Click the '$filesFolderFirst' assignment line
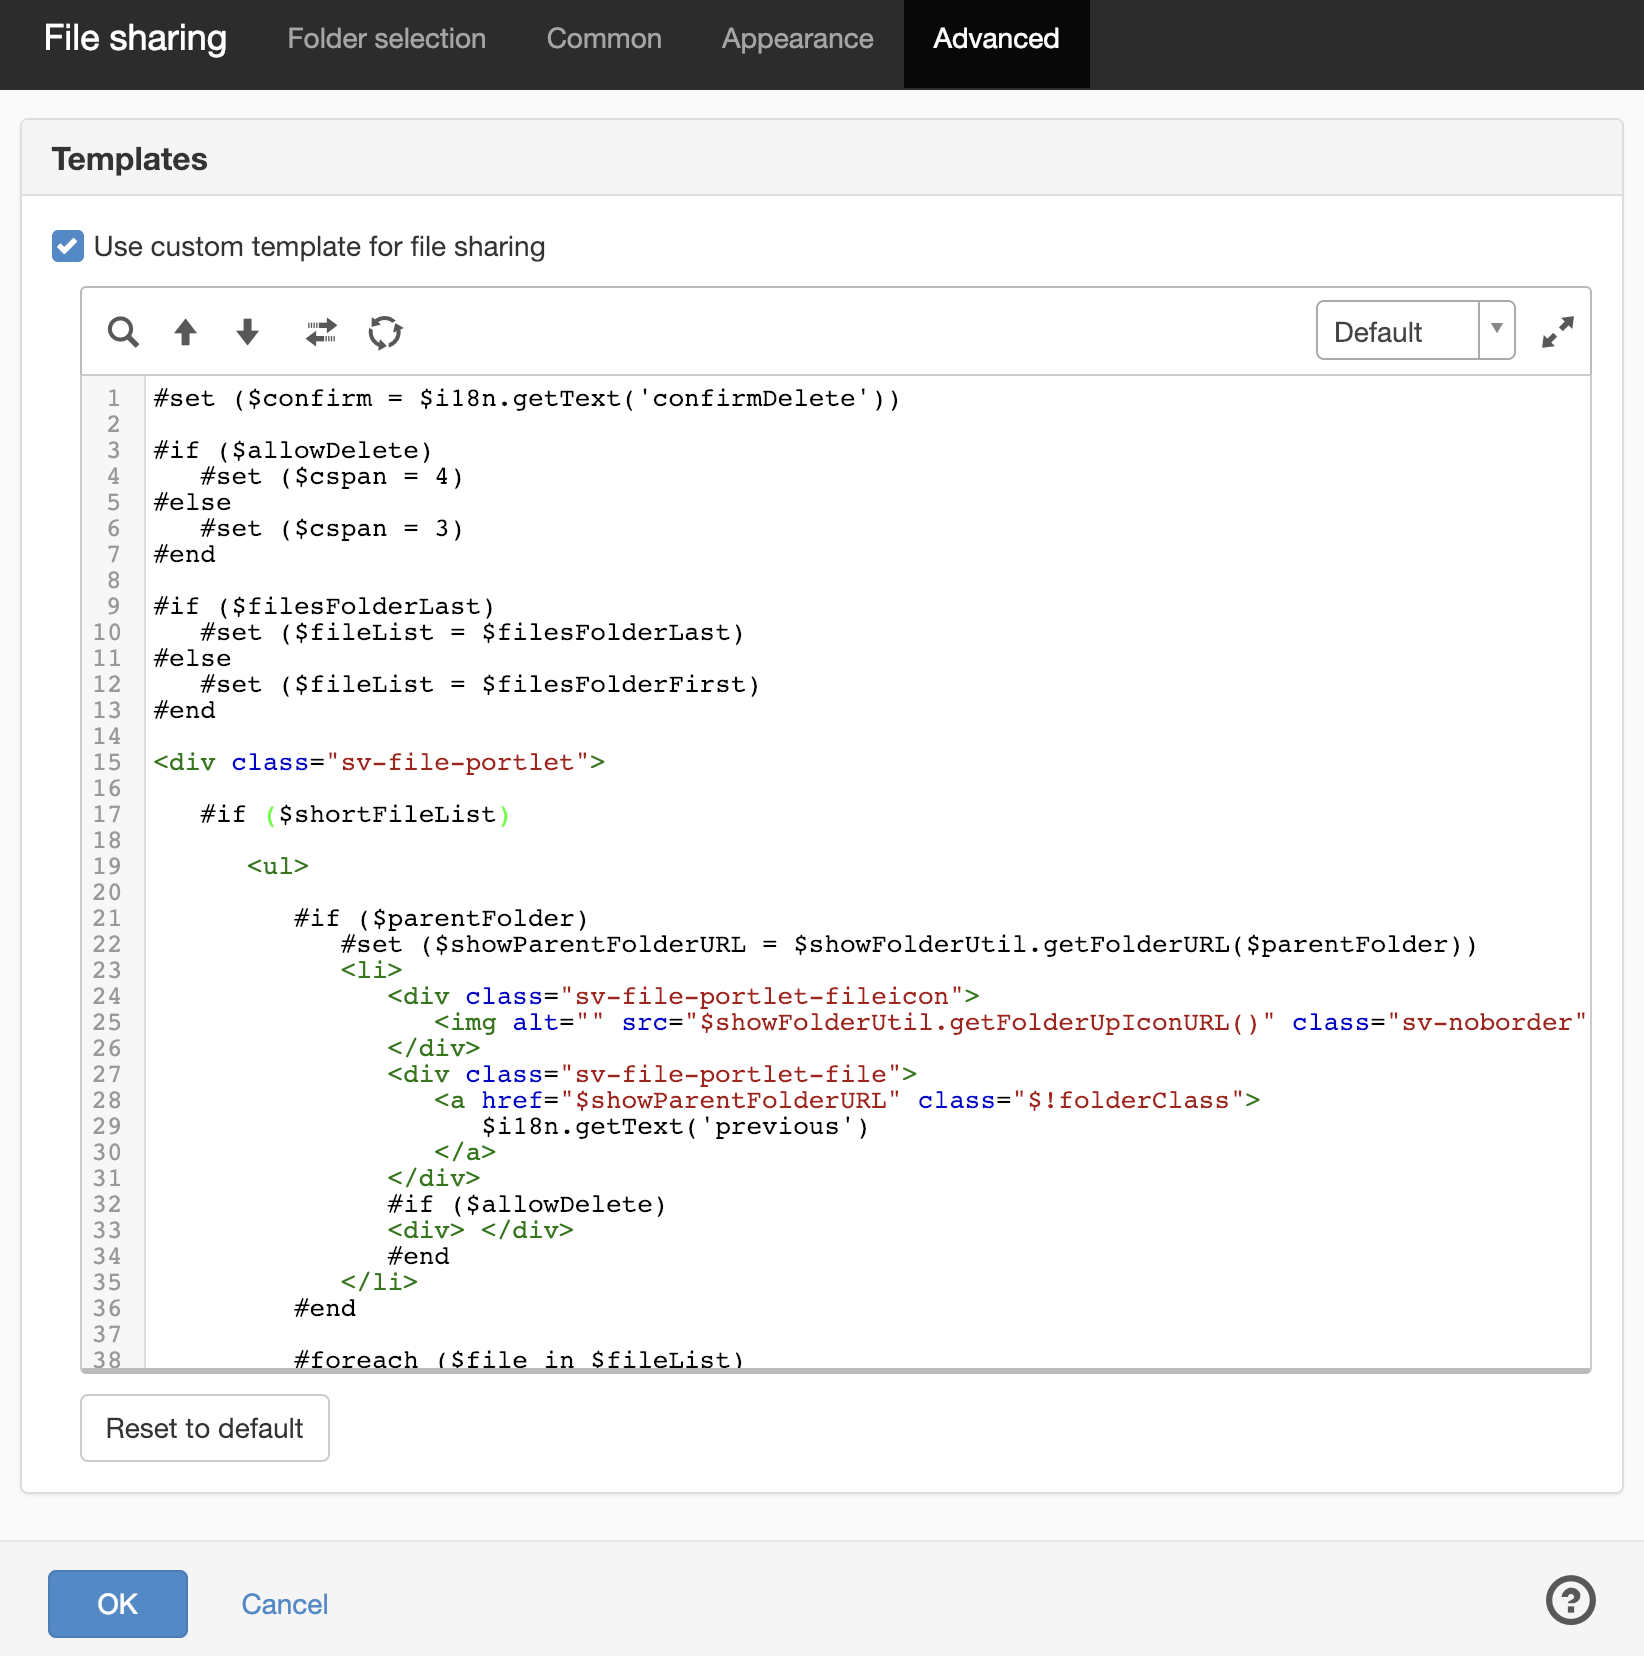 (x=480, y=684)
